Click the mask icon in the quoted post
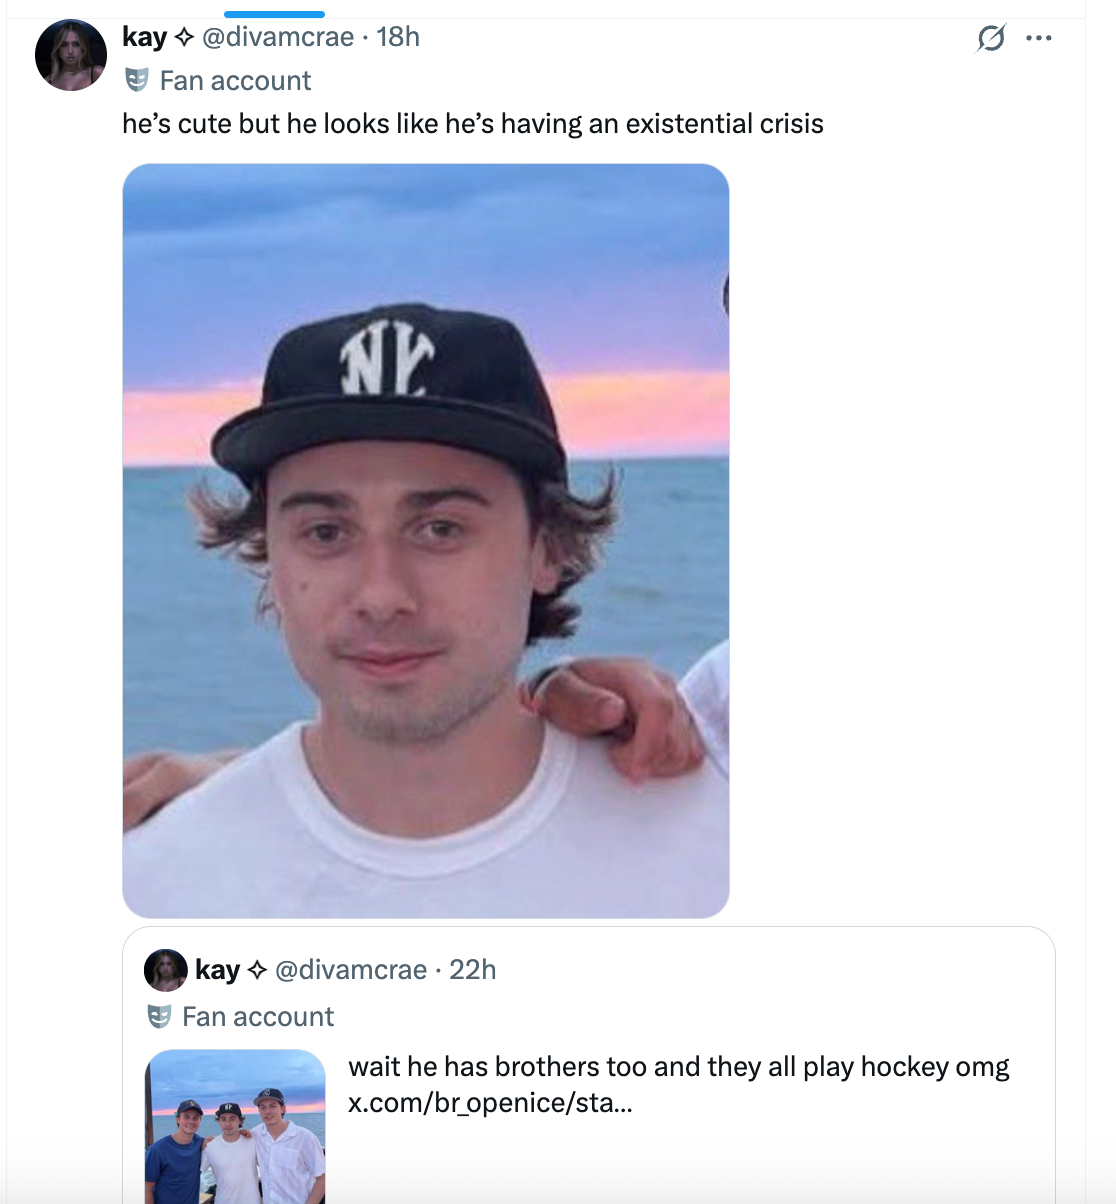 pyautogui.click(x=159, y=1017)
